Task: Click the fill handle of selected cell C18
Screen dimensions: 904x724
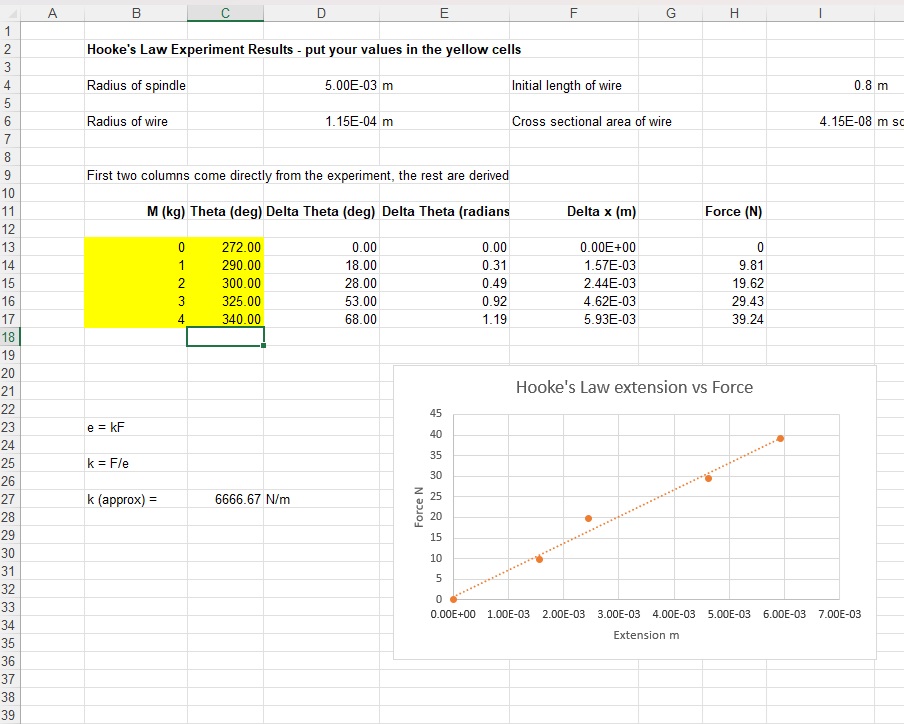Action: (x=263, y=345)
